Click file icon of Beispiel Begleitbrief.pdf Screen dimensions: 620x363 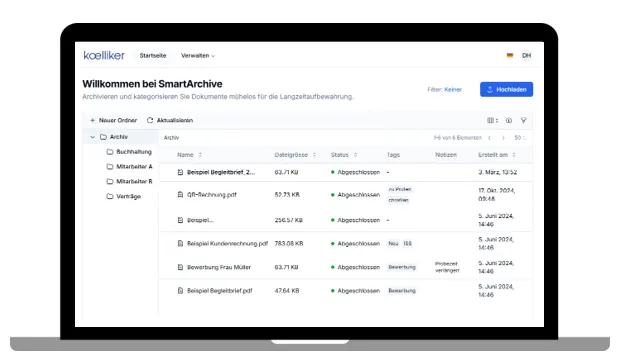tap(180, 291)
